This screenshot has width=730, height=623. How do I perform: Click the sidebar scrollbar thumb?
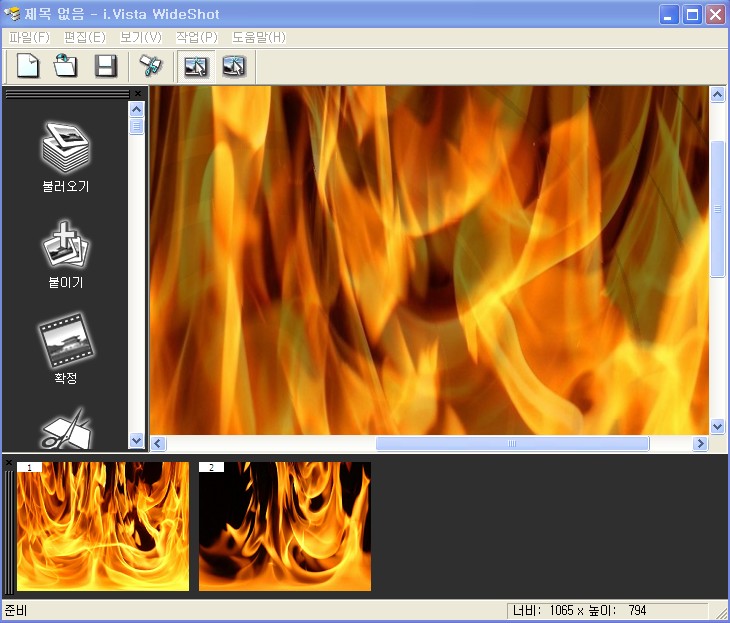pos(136,126)
